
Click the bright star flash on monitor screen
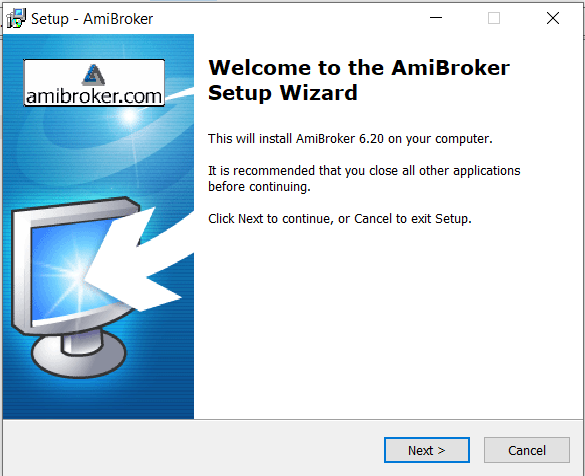pyautogui.click(x=76, y=274)
